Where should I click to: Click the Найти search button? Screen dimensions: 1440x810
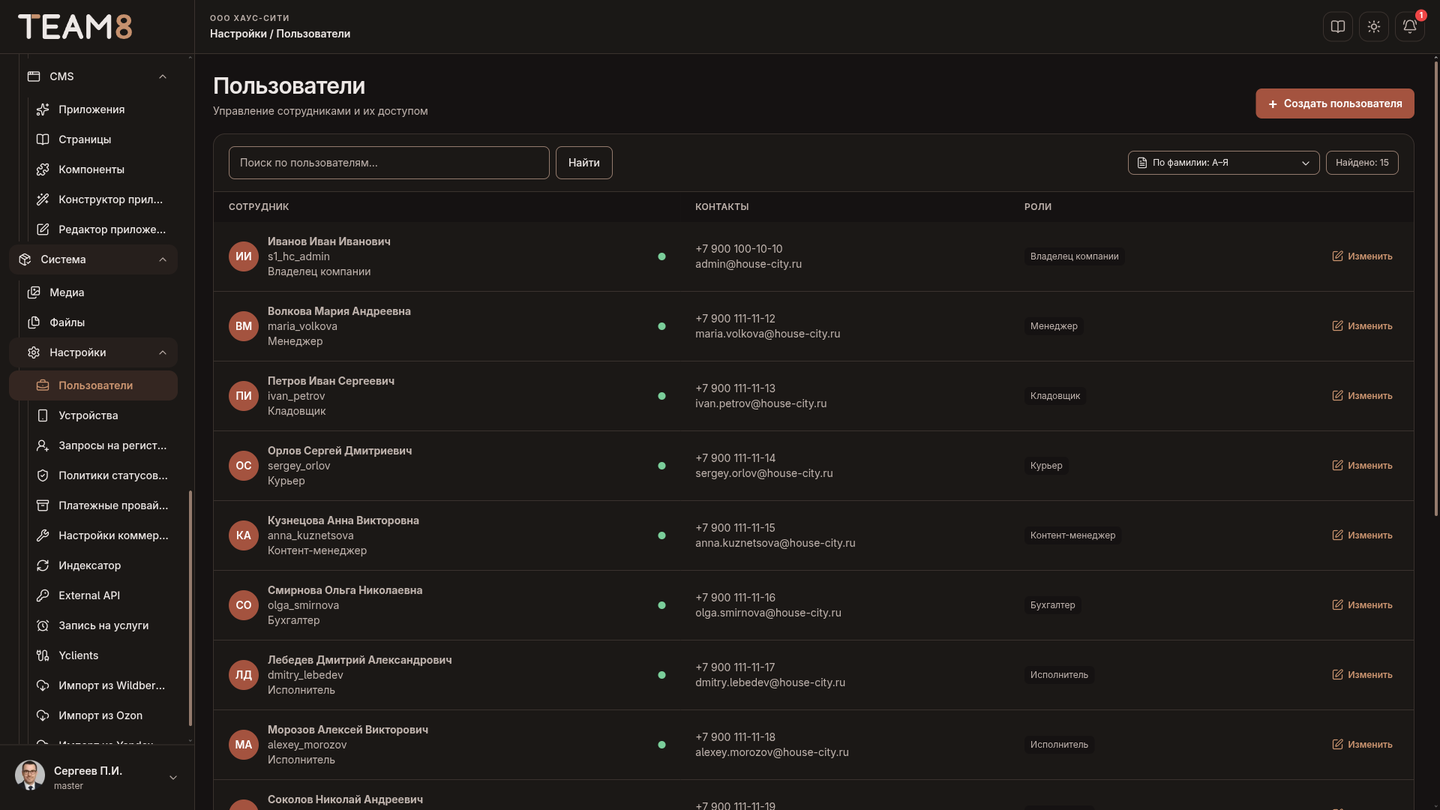click(x=584, y=162)
